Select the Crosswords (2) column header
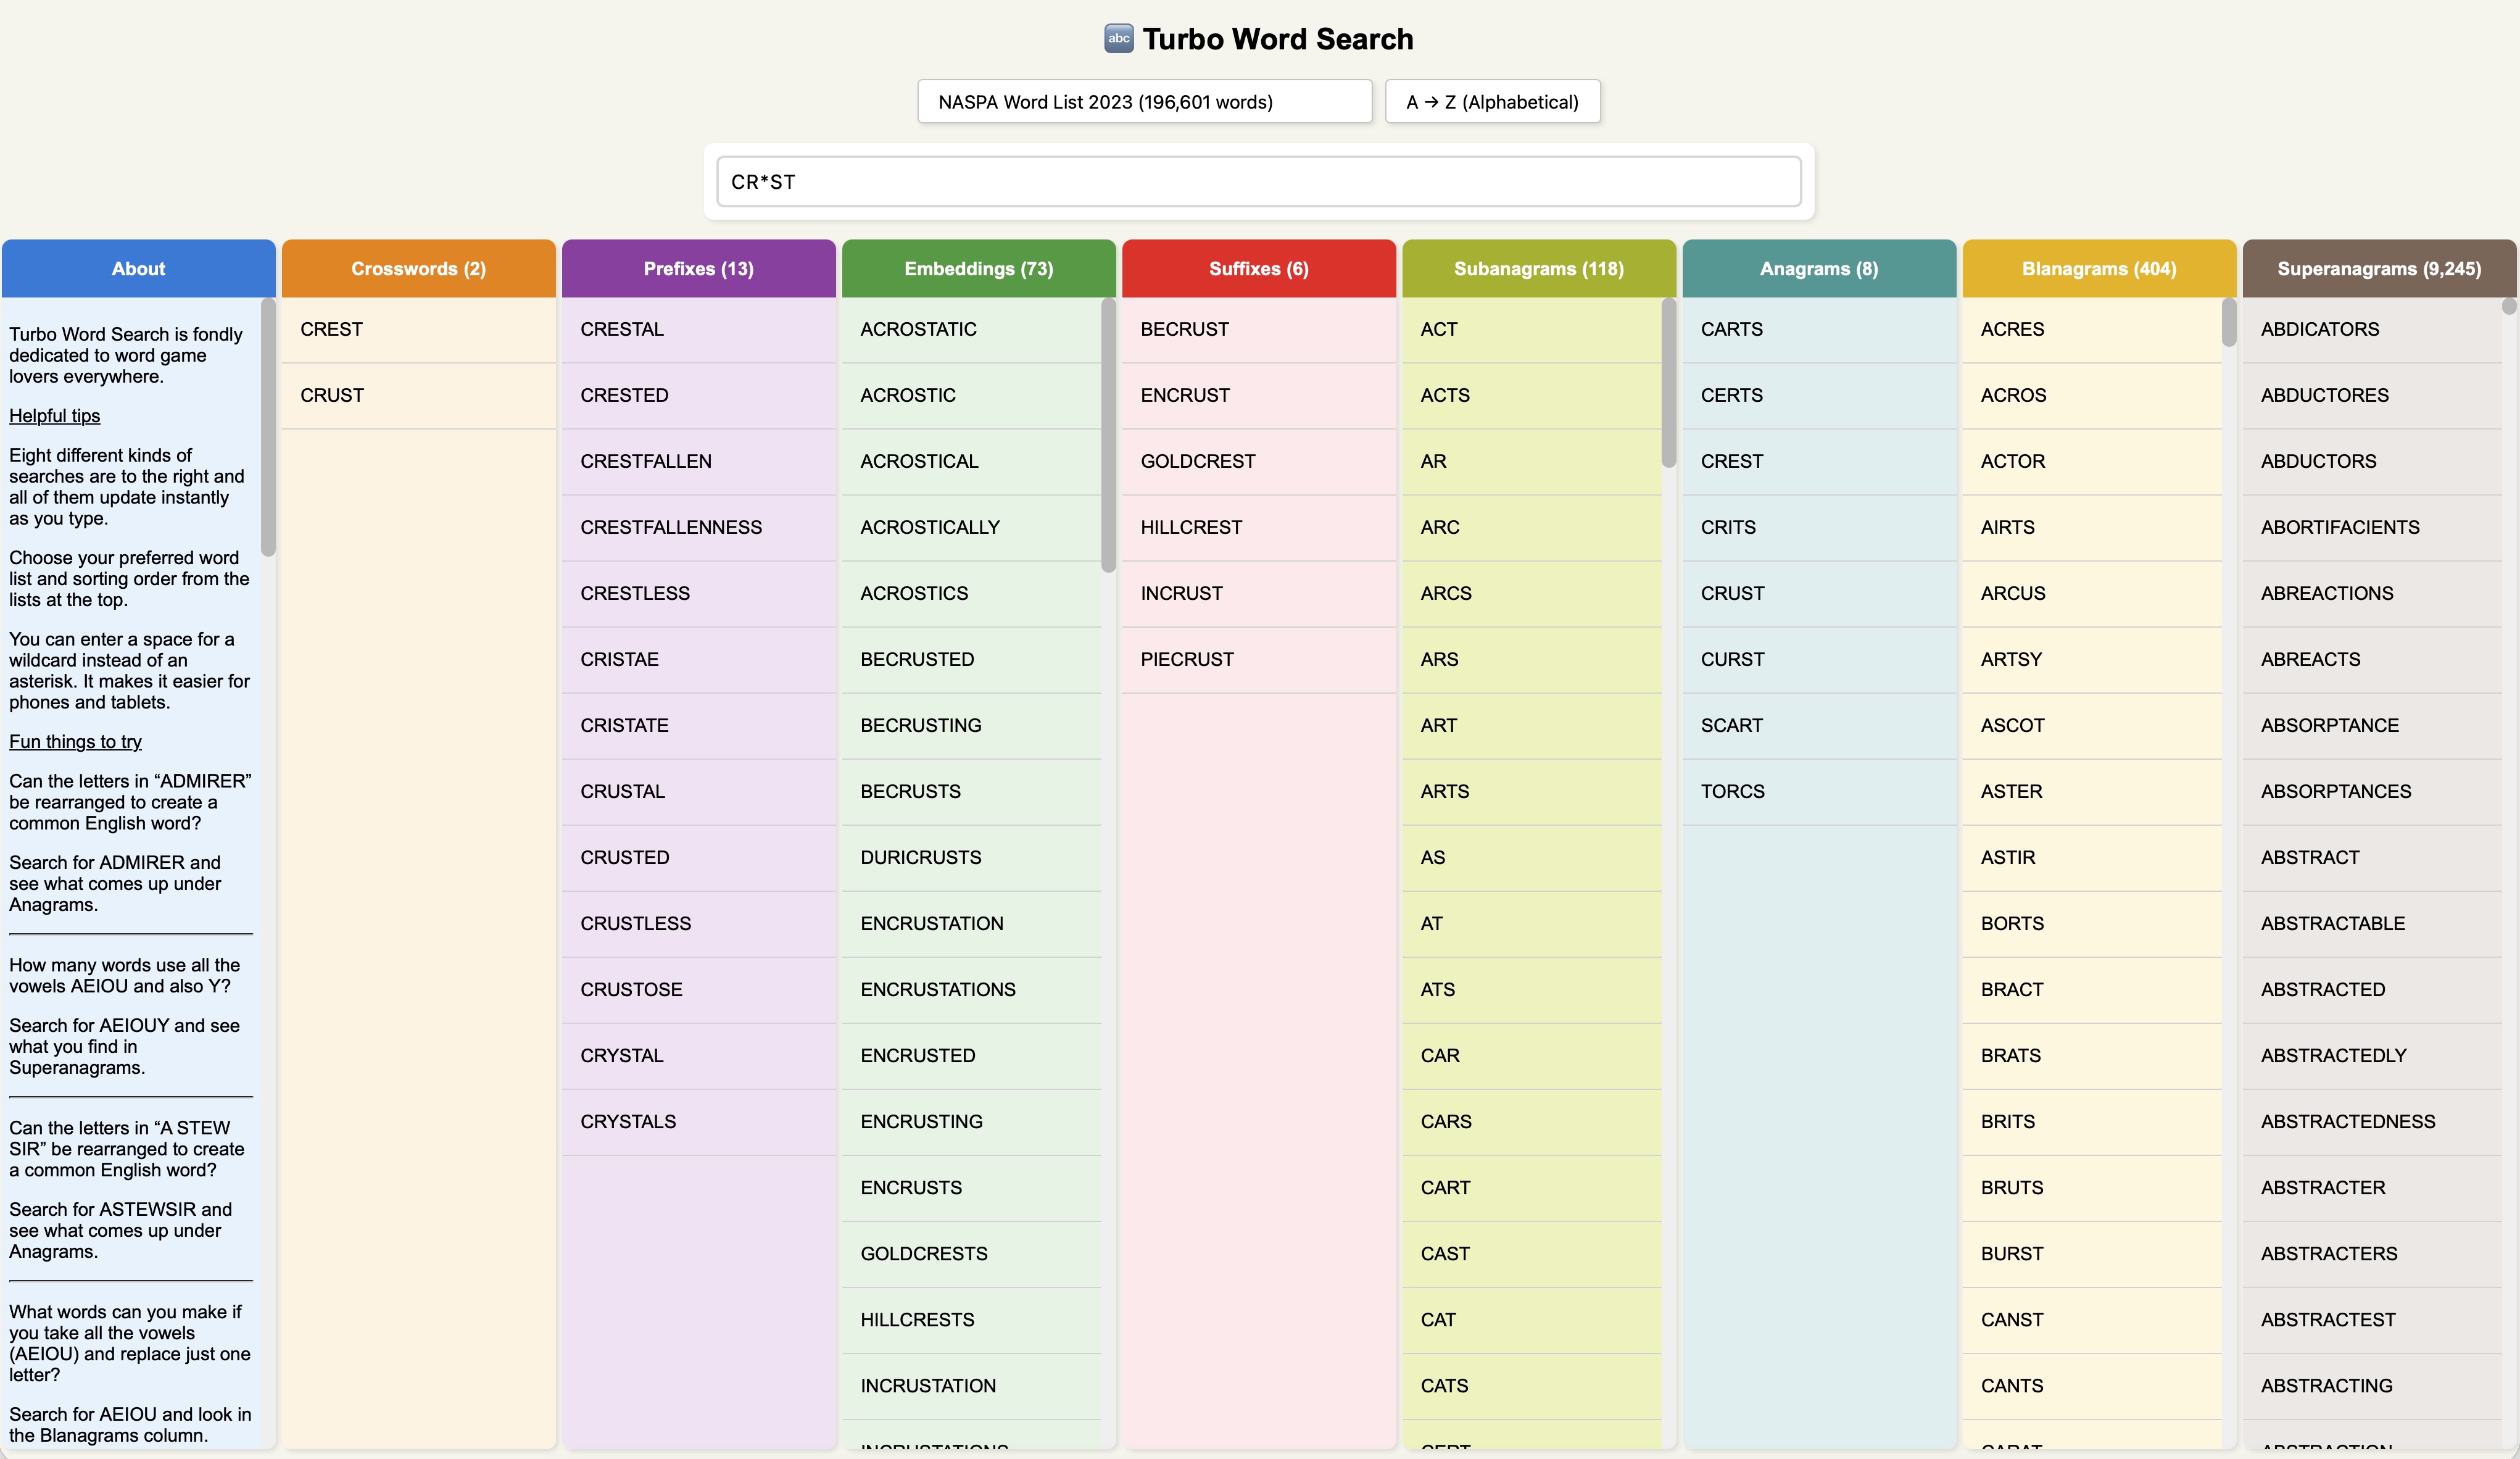Screen dimensions: 2520x1459 pos(418,268)
